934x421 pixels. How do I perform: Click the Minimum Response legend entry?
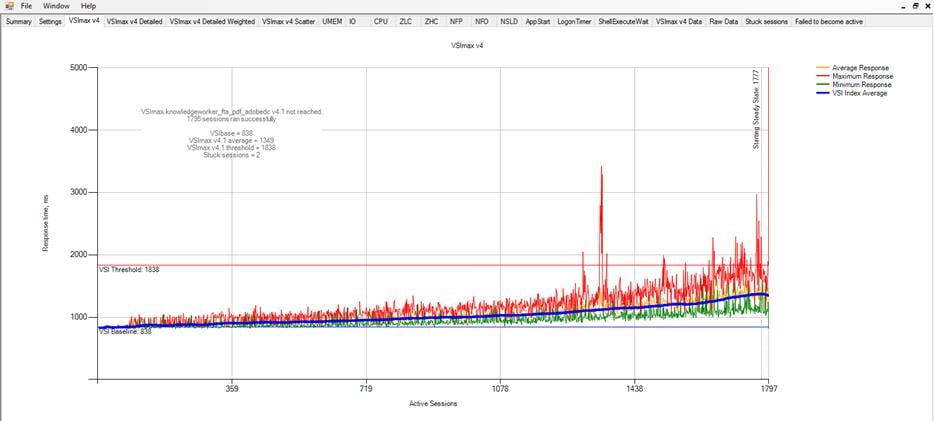[853, 85]
